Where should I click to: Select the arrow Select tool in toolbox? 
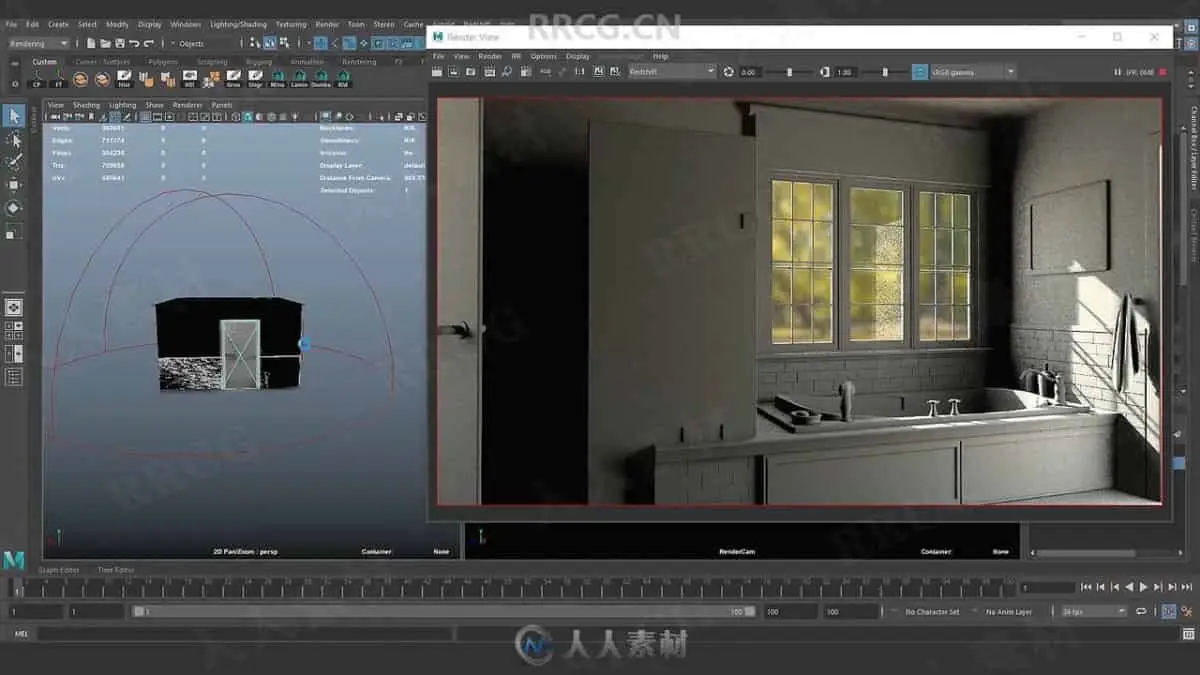click(14, 116)
